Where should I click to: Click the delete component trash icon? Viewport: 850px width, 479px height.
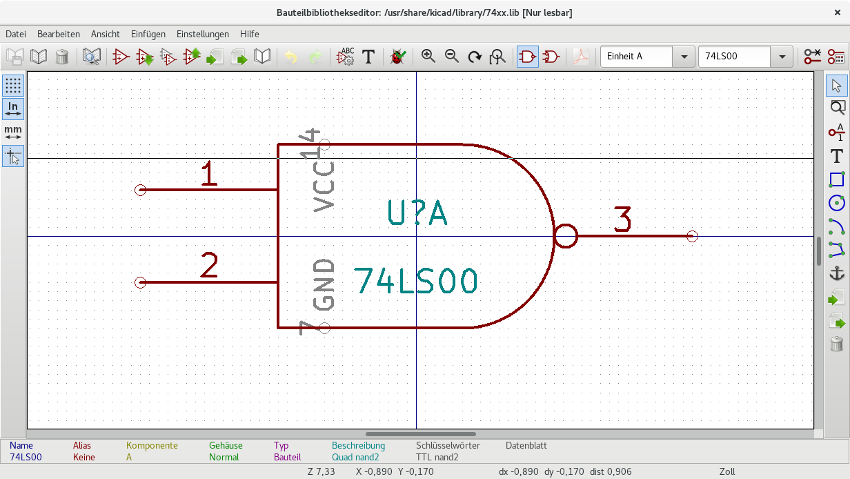(x=62, y=57)
